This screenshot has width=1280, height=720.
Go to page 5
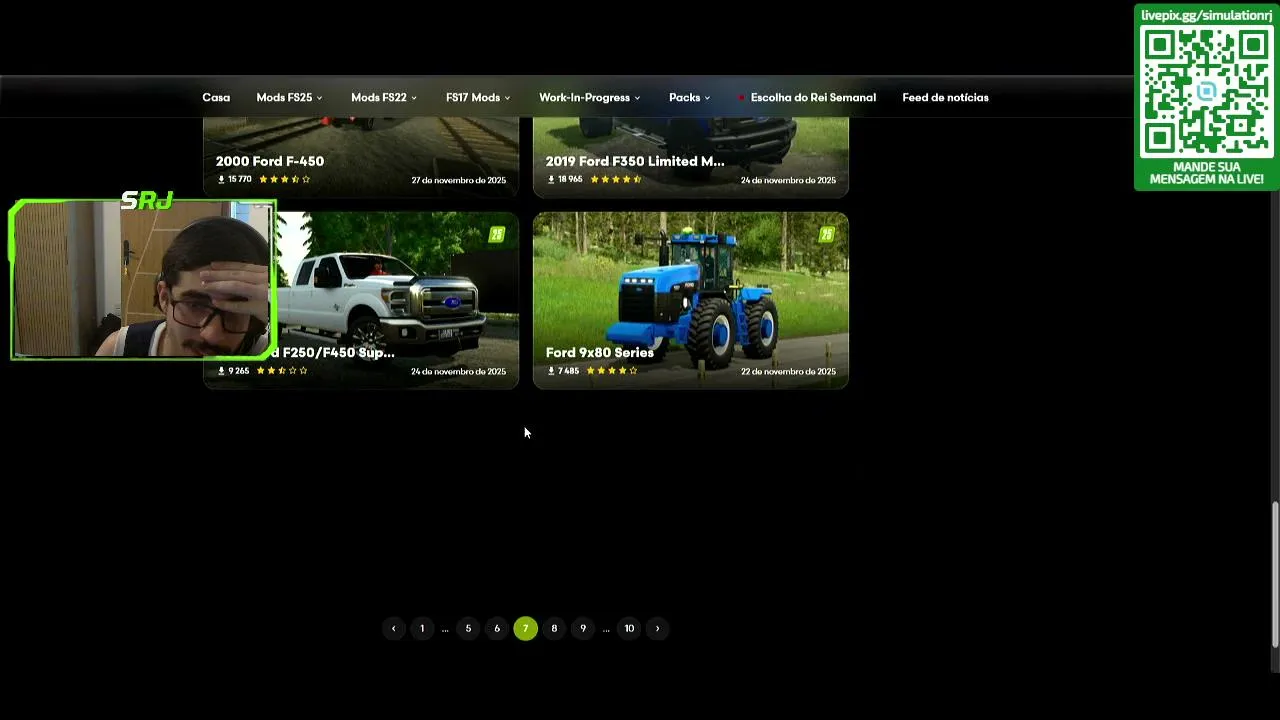[468, 628]
